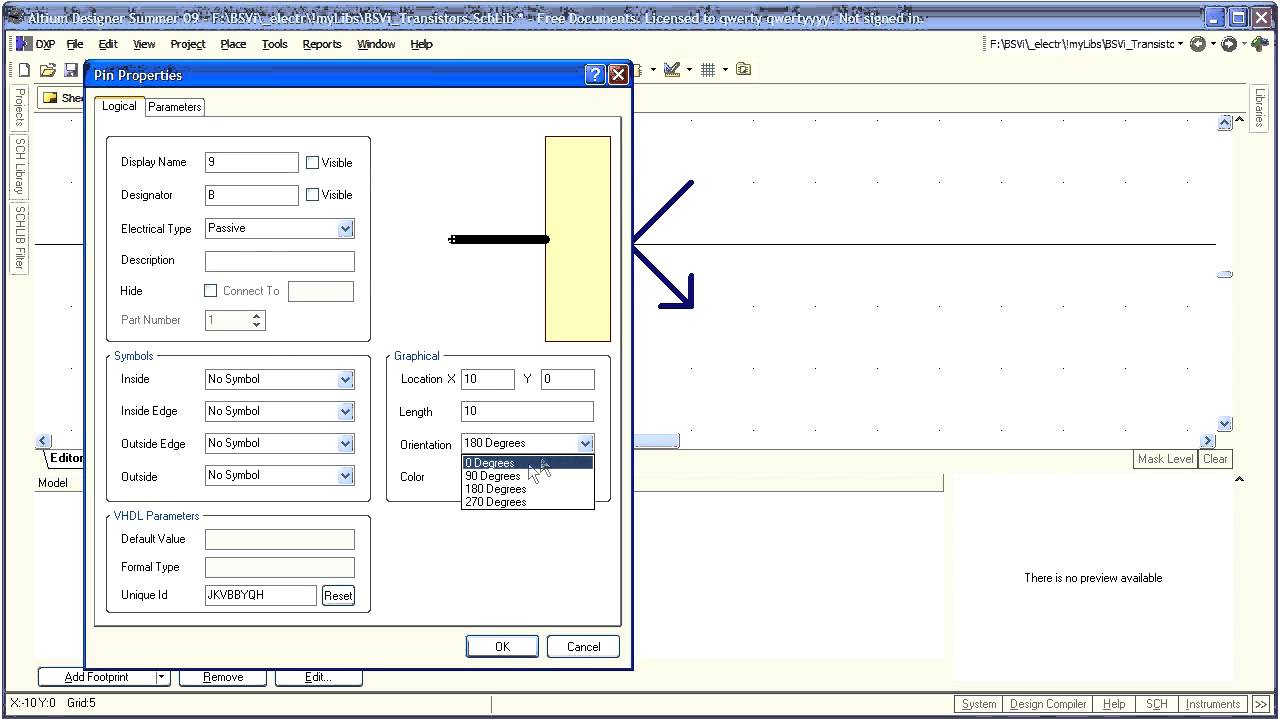
Task: Toggle Designator Visible checkbox
Action: click(312, 195)
